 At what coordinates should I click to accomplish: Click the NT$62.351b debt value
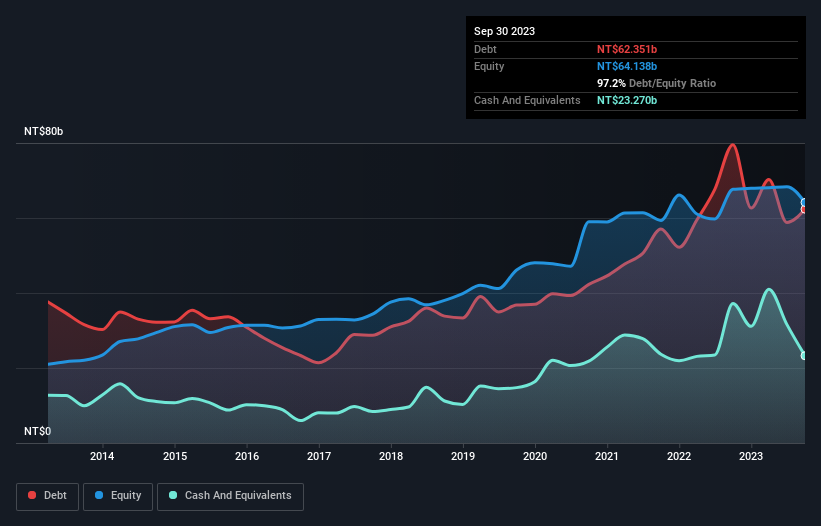click(x=627, y=49)
